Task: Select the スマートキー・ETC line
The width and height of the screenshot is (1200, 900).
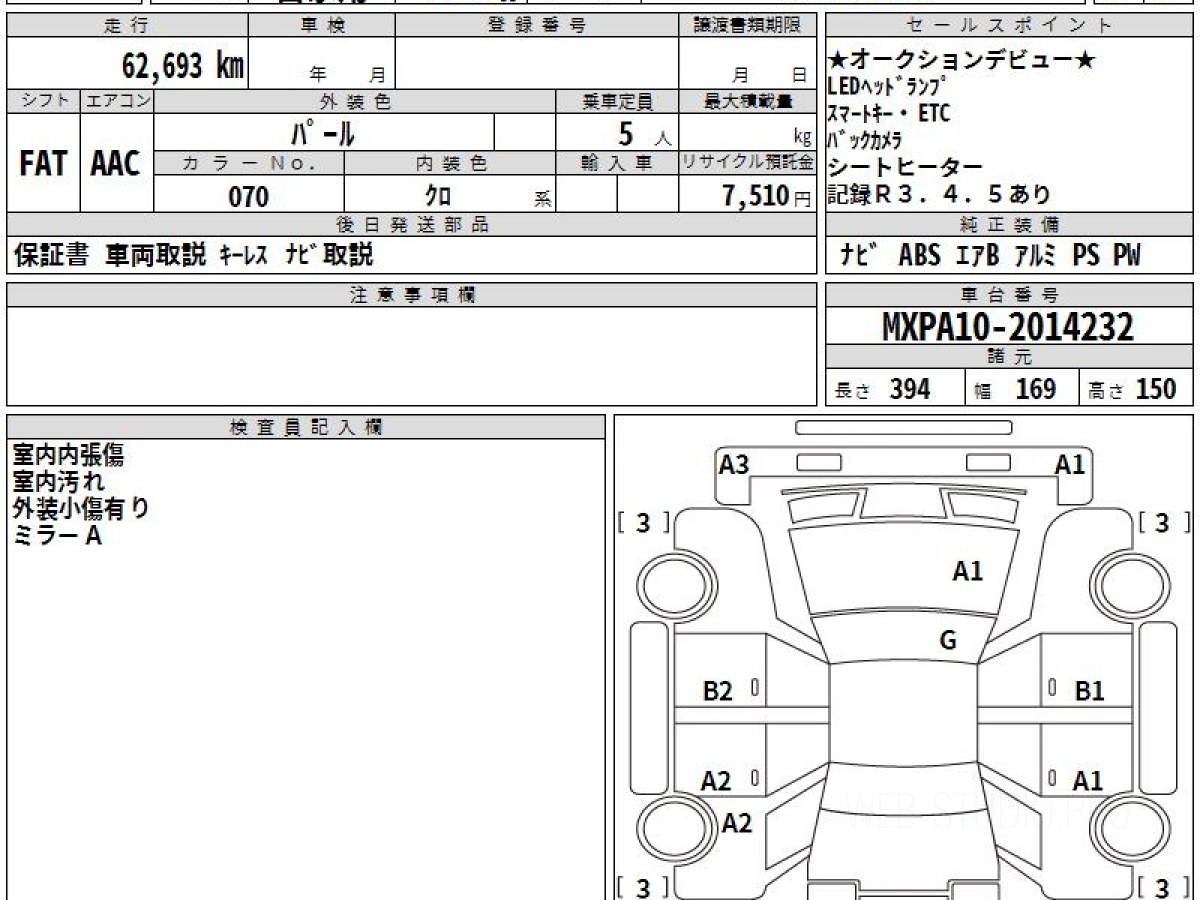Action: pos(889,114)
